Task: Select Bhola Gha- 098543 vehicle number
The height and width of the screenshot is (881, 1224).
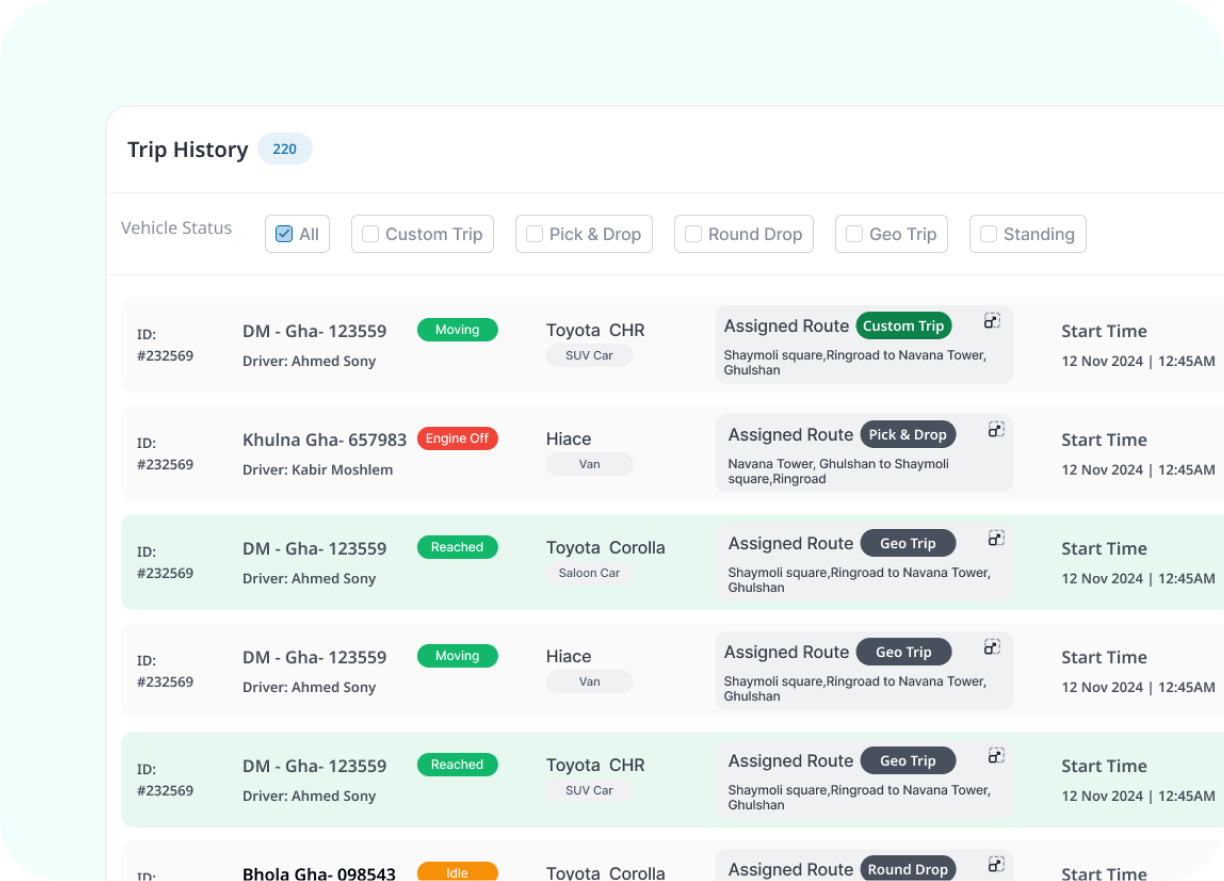Action: (319, 874)
